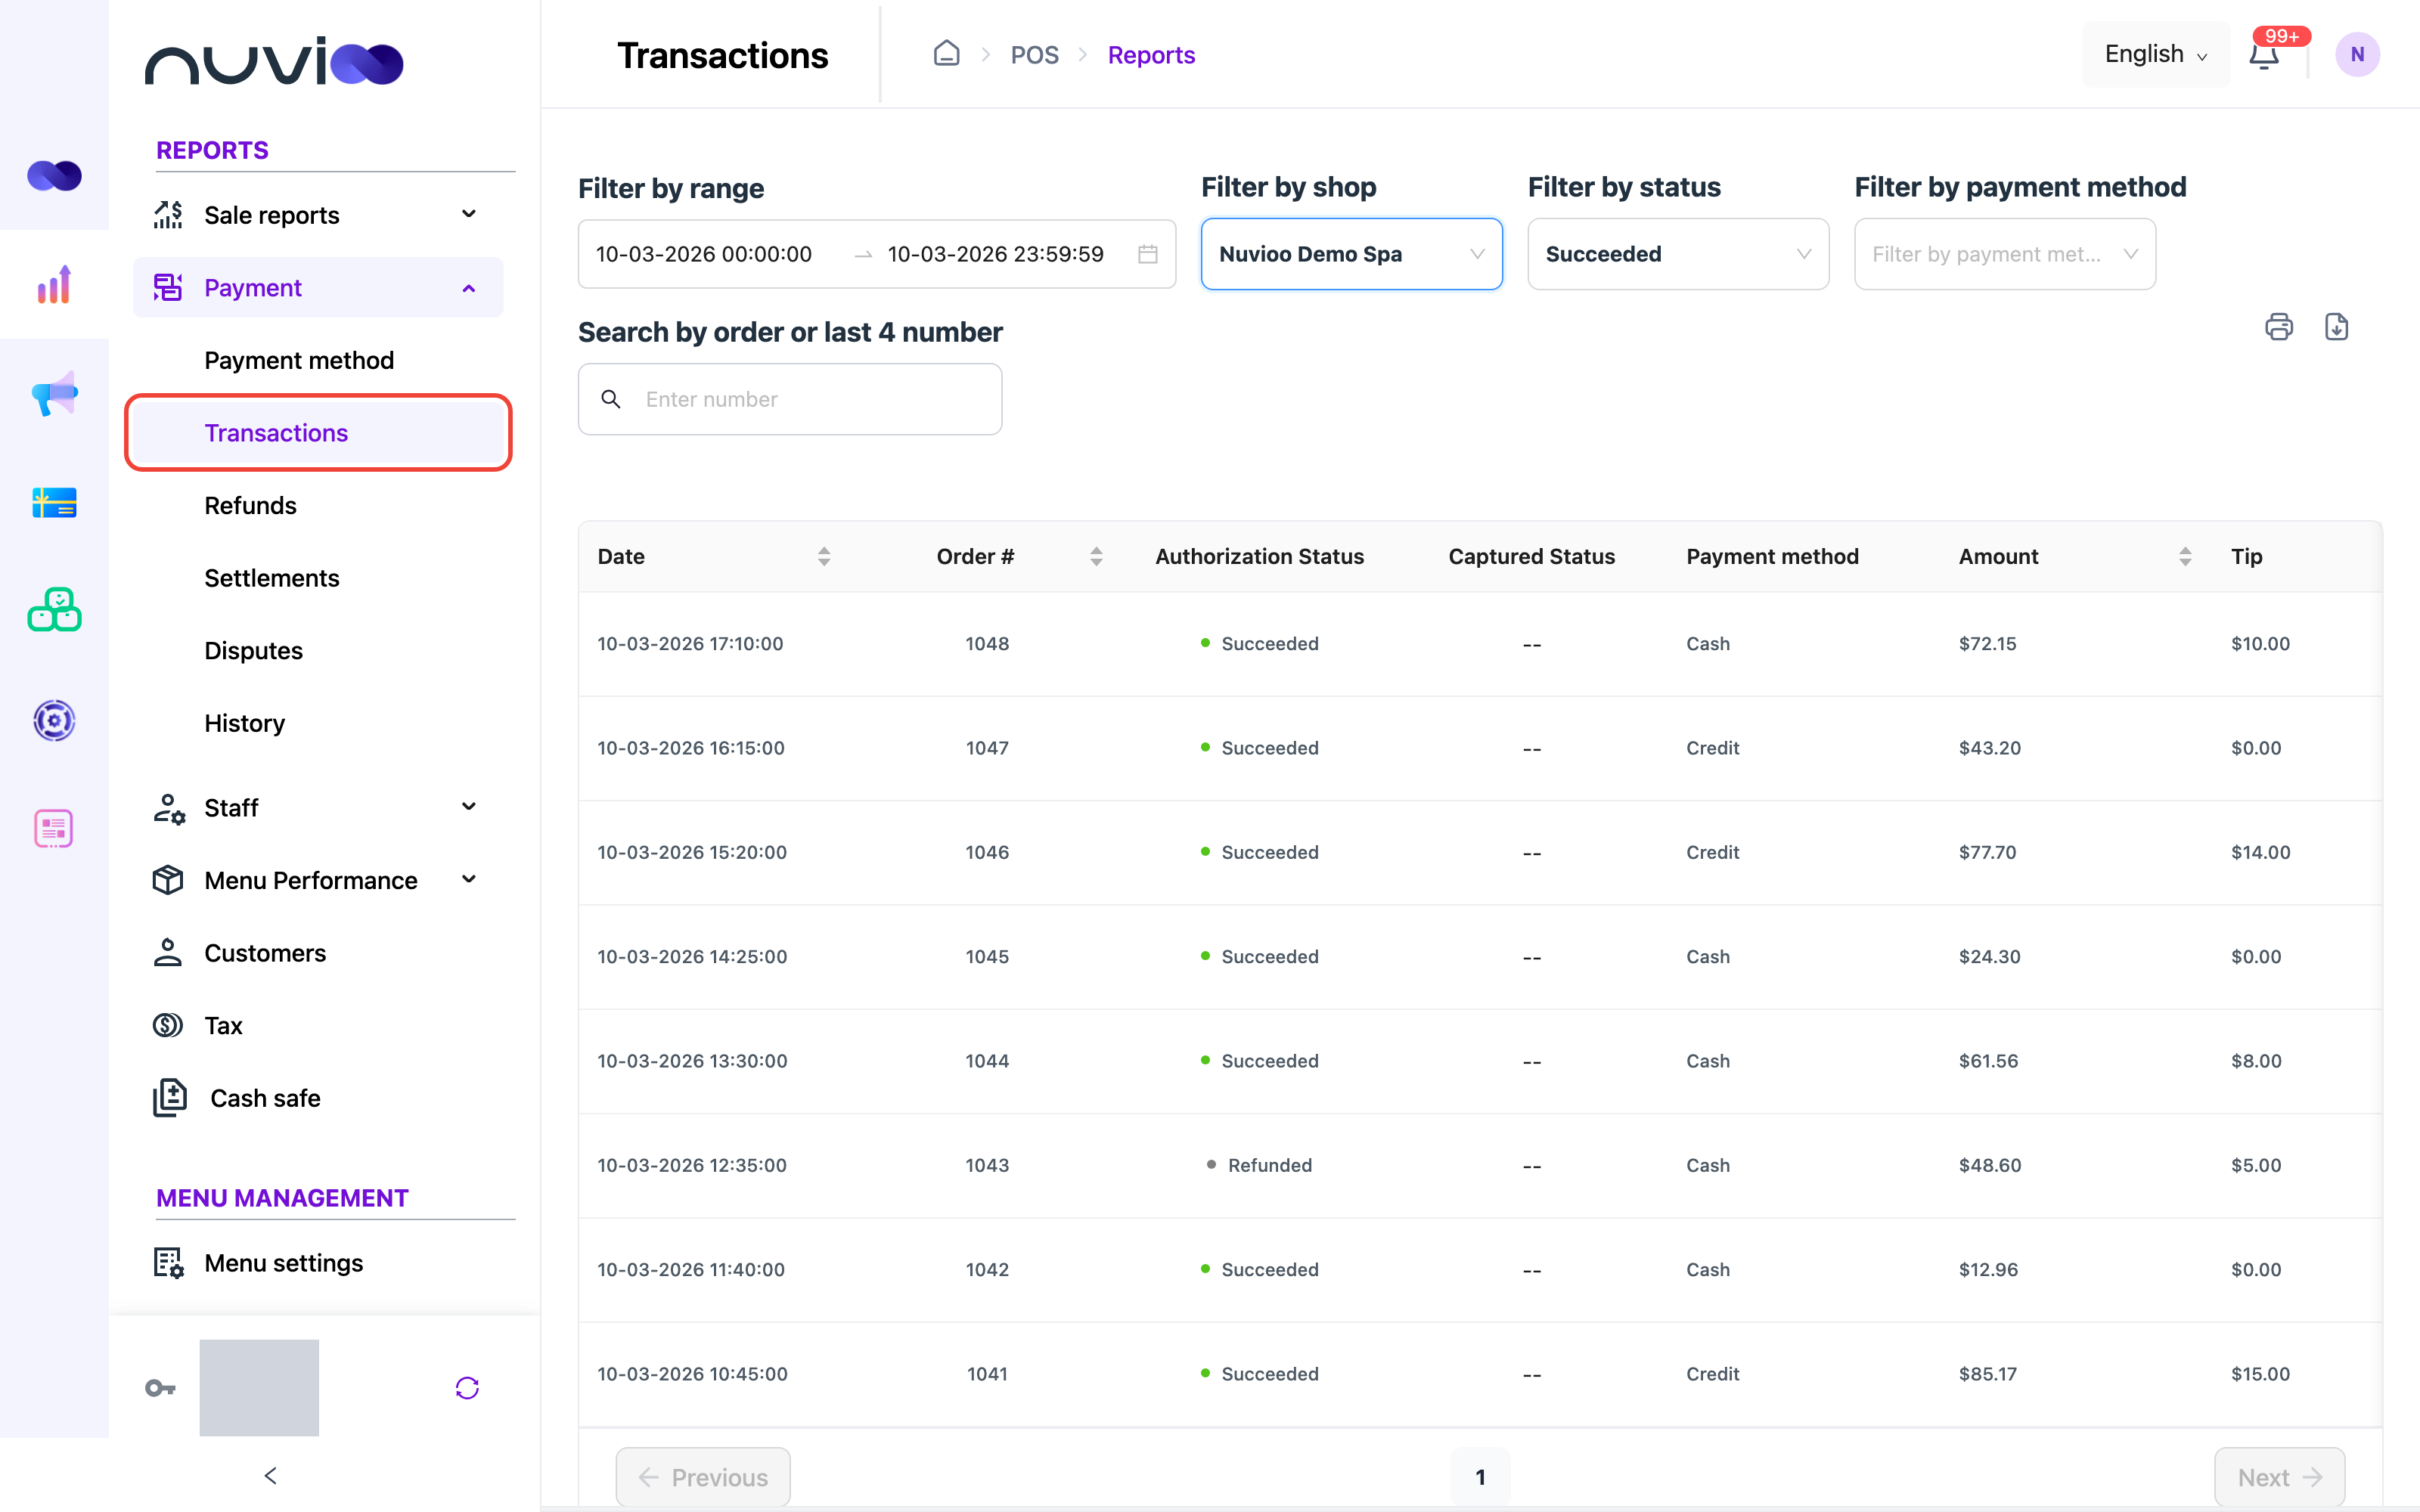The width and height of the screenshot is (2420, 1512).
Task: Click order number 1045 cell
Action: click(987, 957)
